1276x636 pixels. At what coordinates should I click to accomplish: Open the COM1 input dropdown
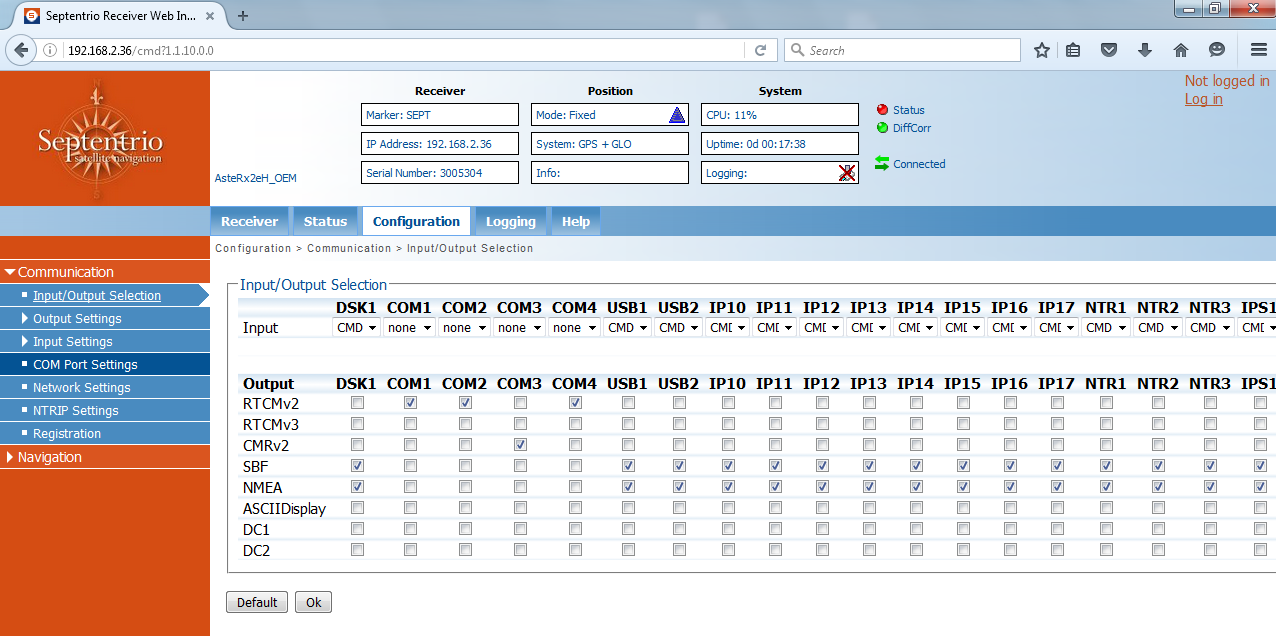coord(409,327)
